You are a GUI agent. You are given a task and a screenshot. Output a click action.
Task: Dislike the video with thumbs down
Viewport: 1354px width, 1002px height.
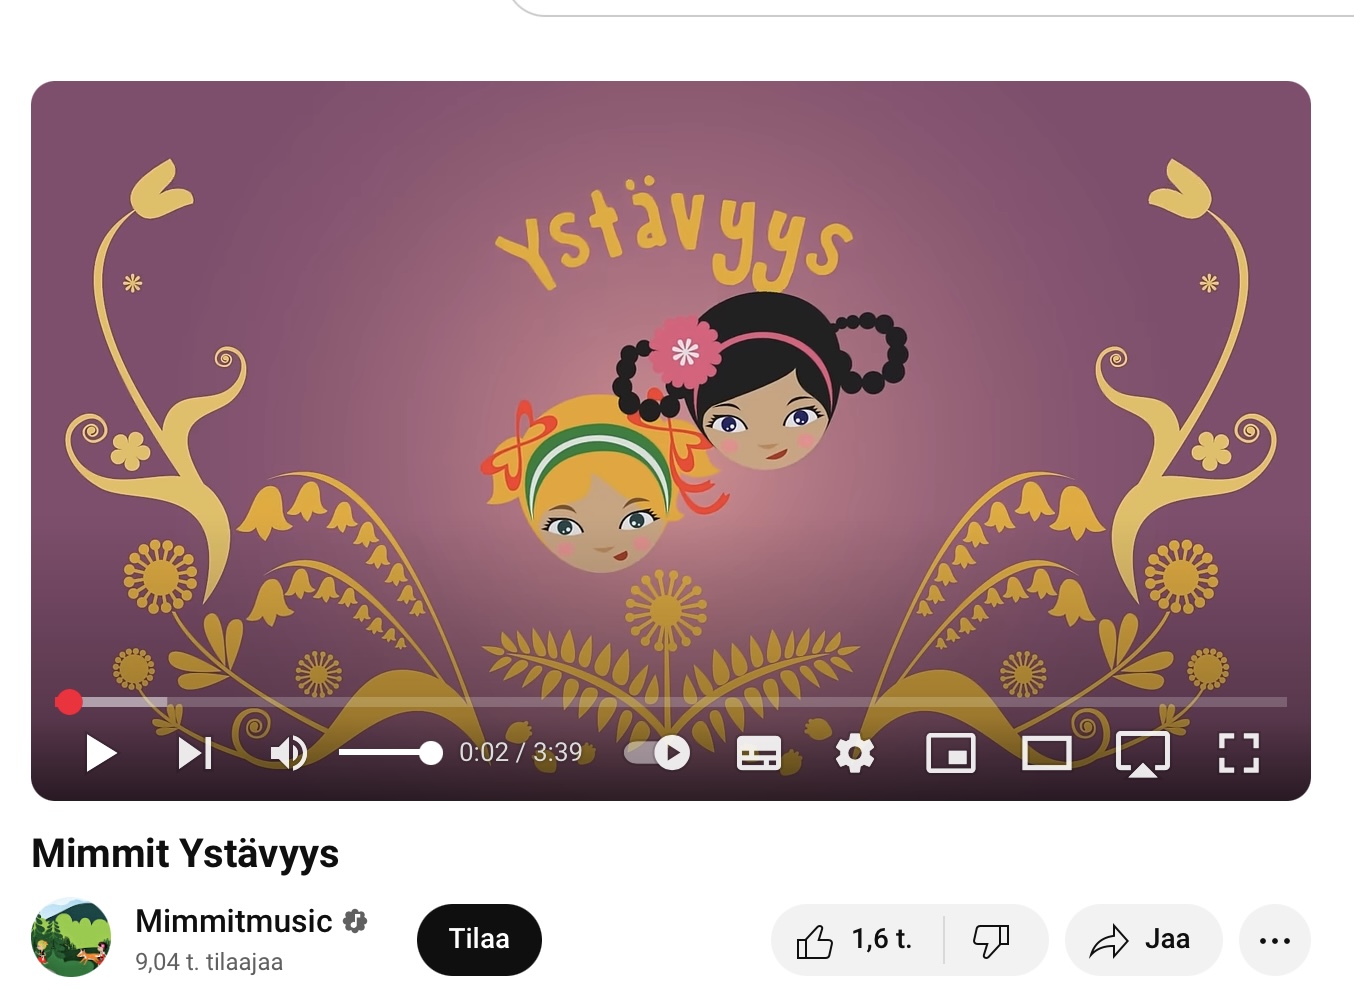pyautogui.click(x=992, y=940)
